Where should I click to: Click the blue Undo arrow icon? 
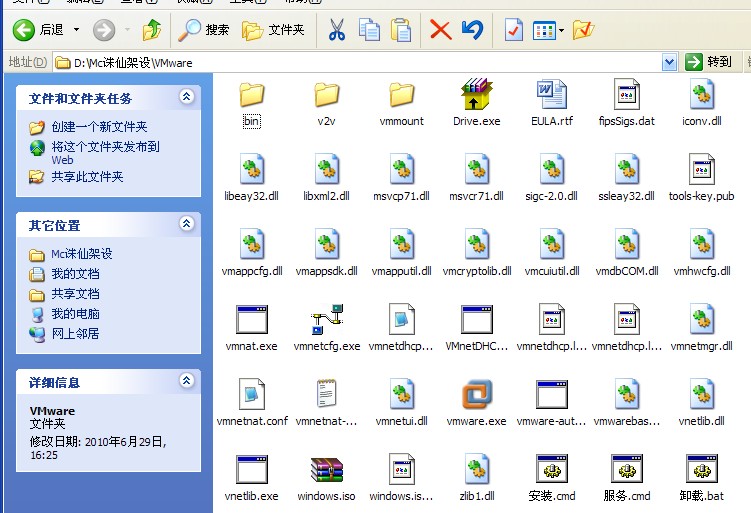point(473,30)
